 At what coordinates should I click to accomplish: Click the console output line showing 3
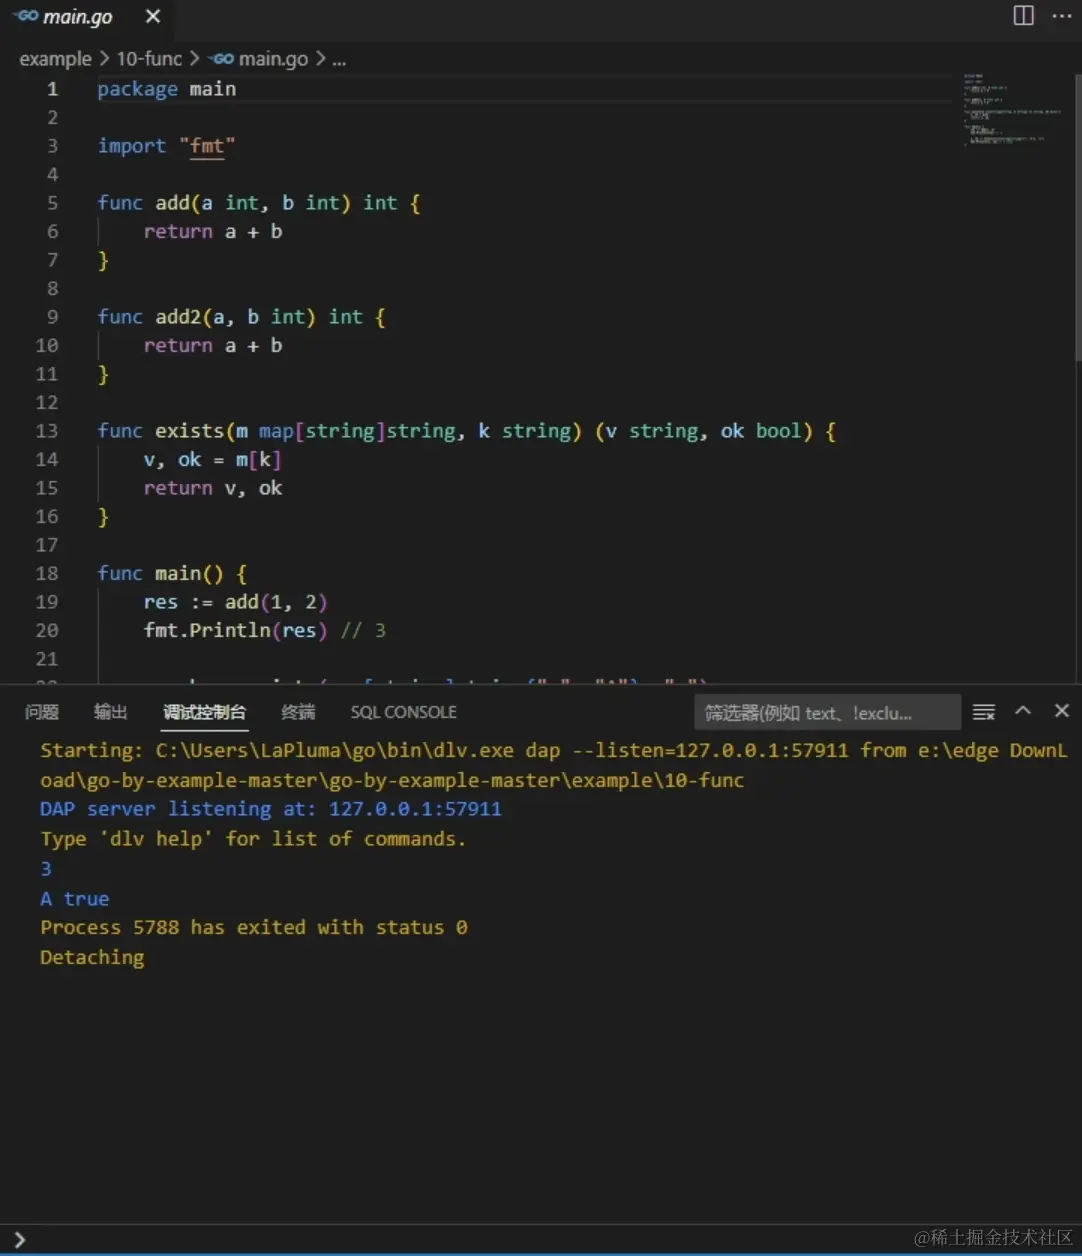coord(46,868)
